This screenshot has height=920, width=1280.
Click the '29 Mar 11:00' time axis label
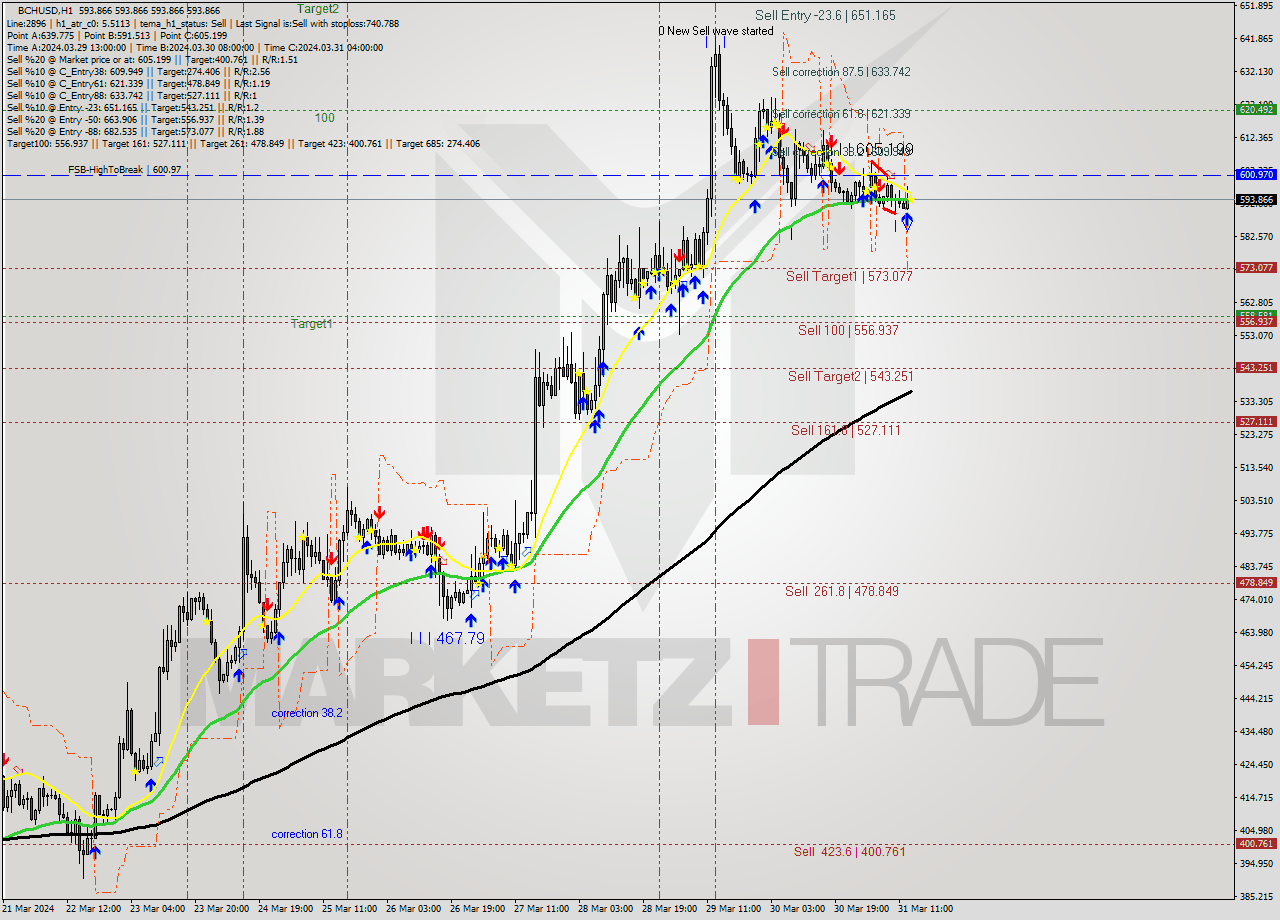(733, 910)
